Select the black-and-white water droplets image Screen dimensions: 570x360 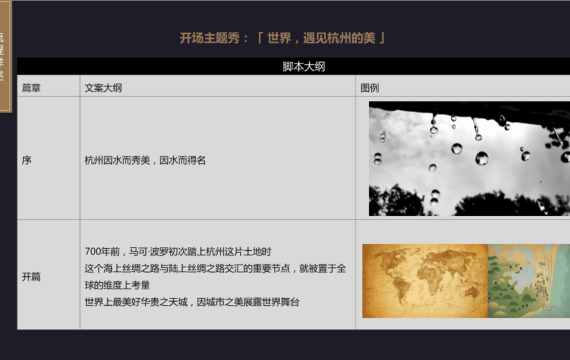coord(469,159)
